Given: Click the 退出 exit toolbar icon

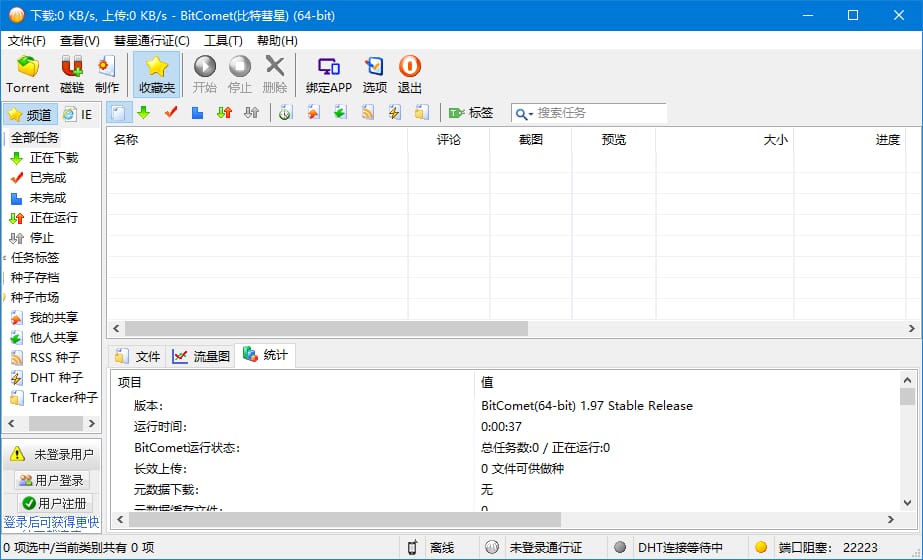Looking at the screenshot, I should 410,74.
